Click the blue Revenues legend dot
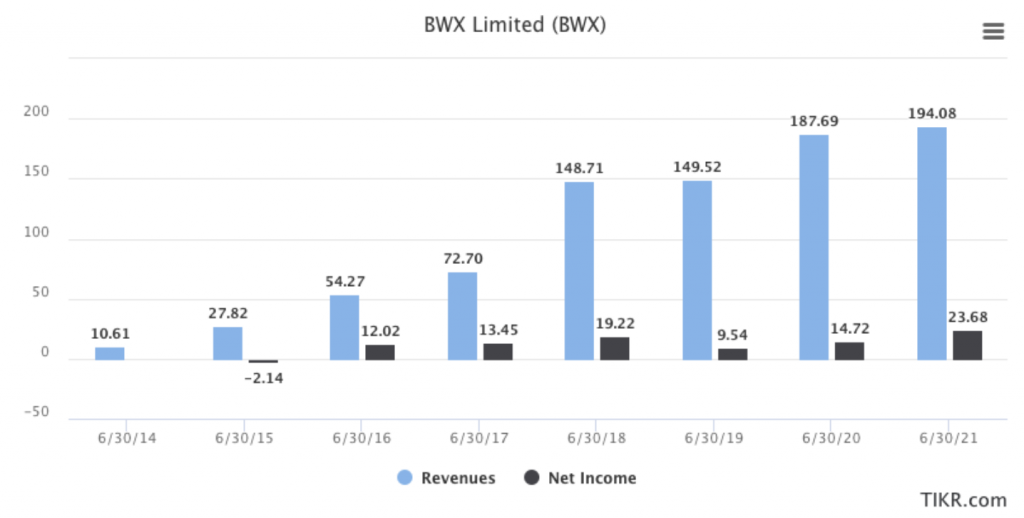Screen dimensions: 1024x518 pyautogui.click(x=405, y=478)
